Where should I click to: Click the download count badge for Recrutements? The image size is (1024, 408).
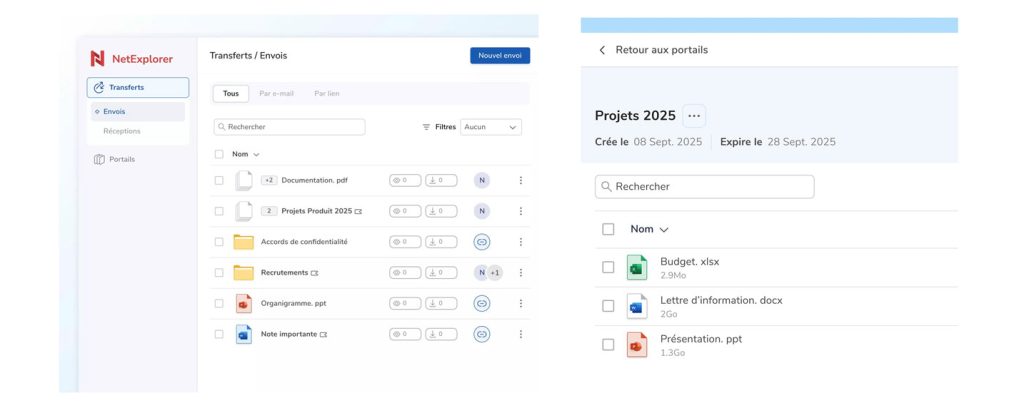click(441, 273)
